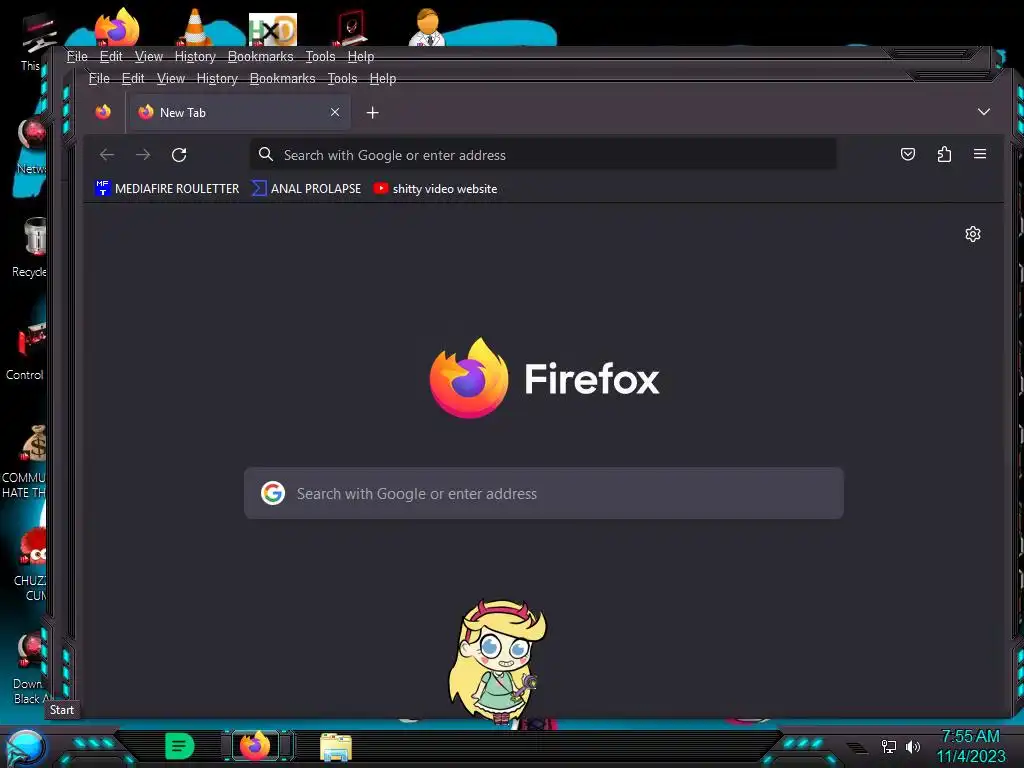
Task: Select the New Tab tab
Action: click(239, 112)
